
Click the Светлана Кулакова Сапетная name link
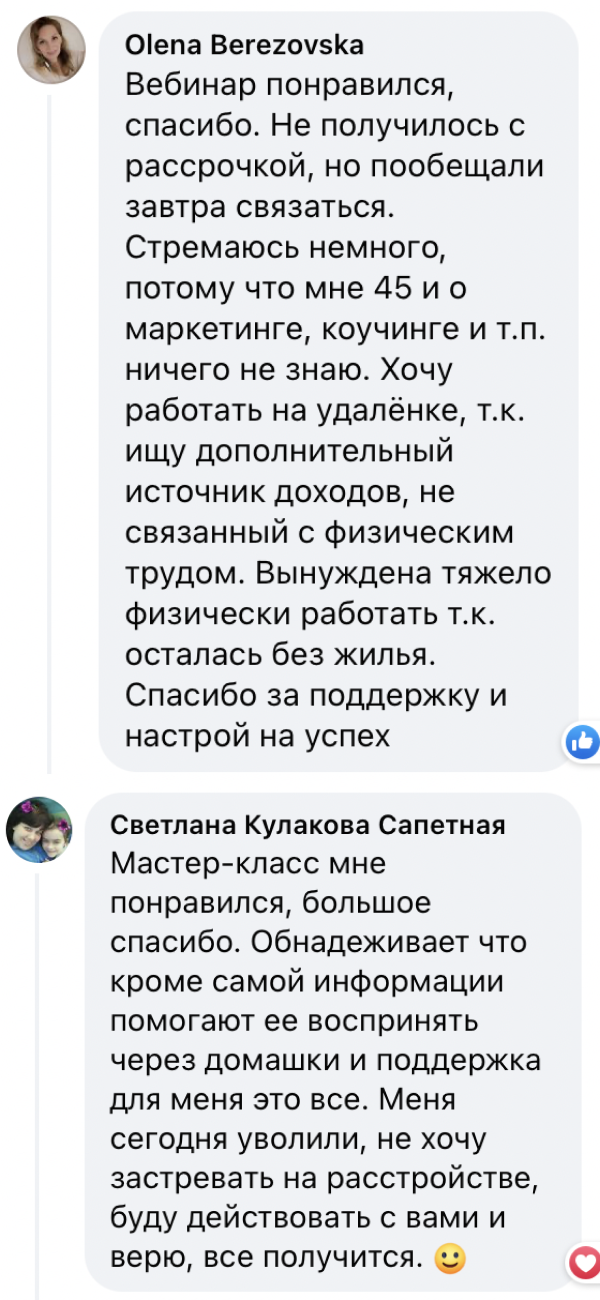(307, 825)
